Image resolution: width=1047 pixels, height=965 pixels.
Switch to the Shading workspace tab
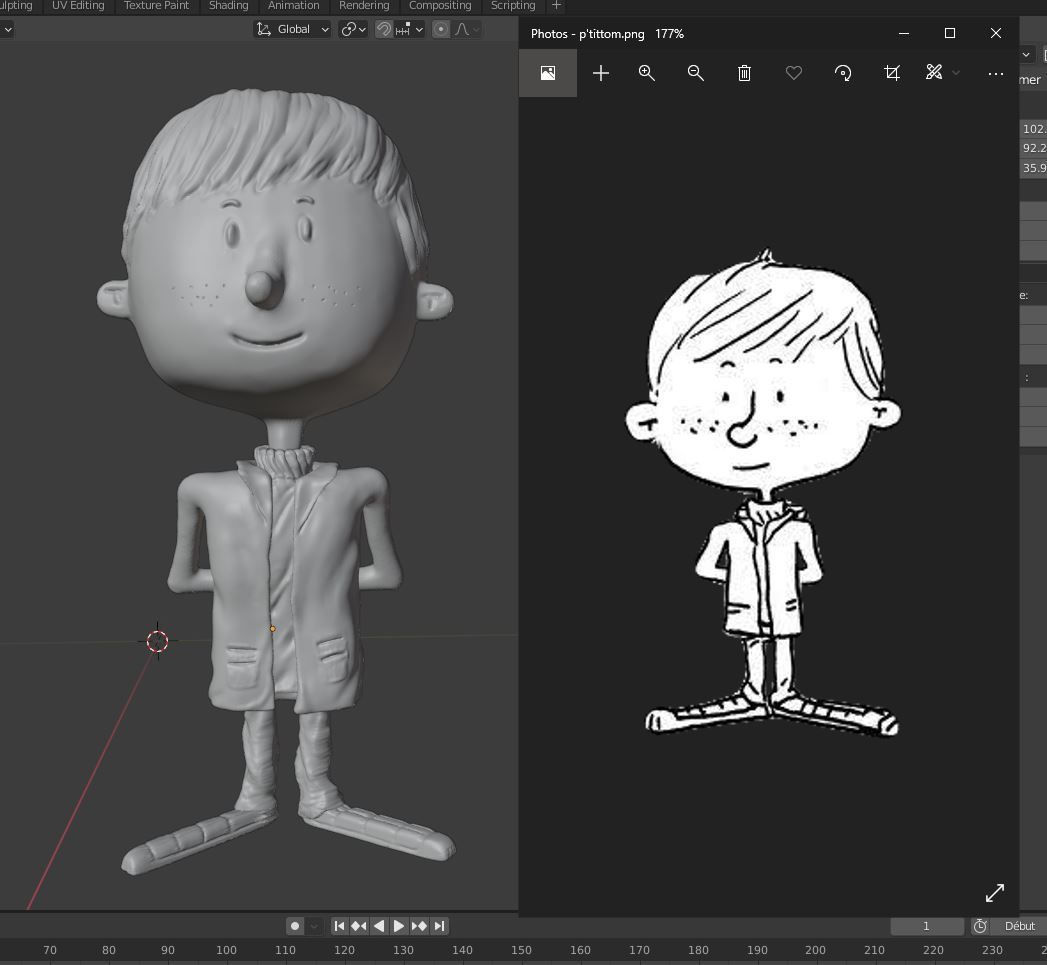pos(228,6)
